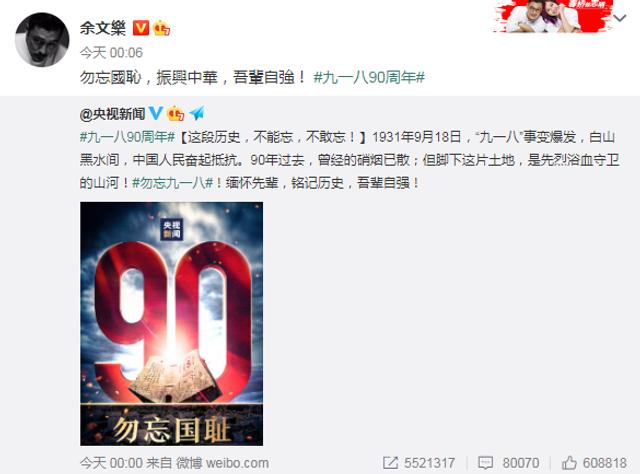Click the thumbs-up medal icon next to 余文樂
Viewport: 640px width, 474px height.
(161, 28)
